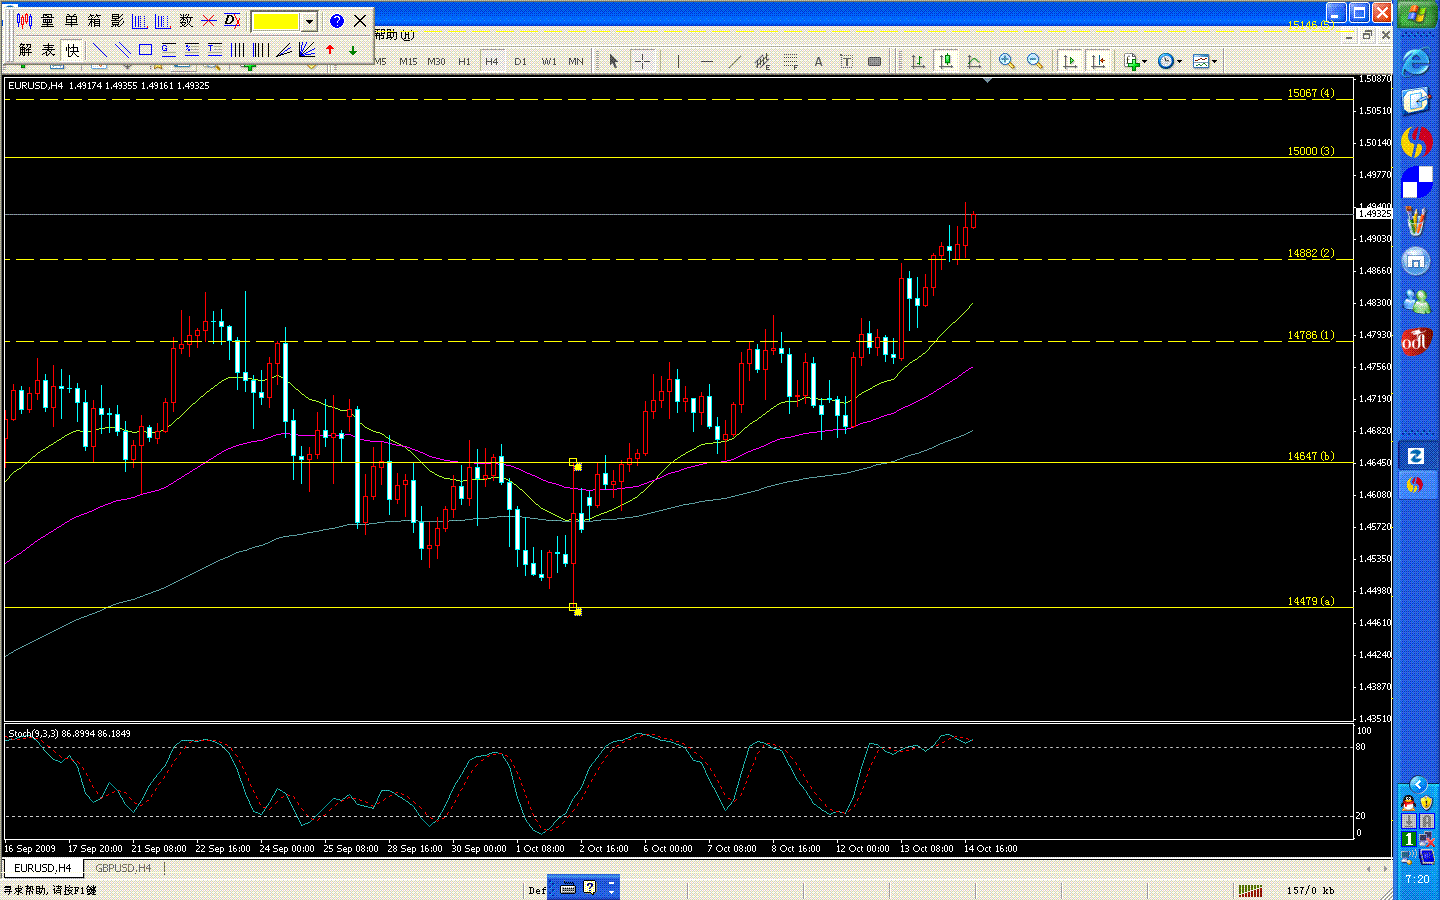Click the 数 tool in floating toolbar
The image size is (1440, 900).
(186, 21)
